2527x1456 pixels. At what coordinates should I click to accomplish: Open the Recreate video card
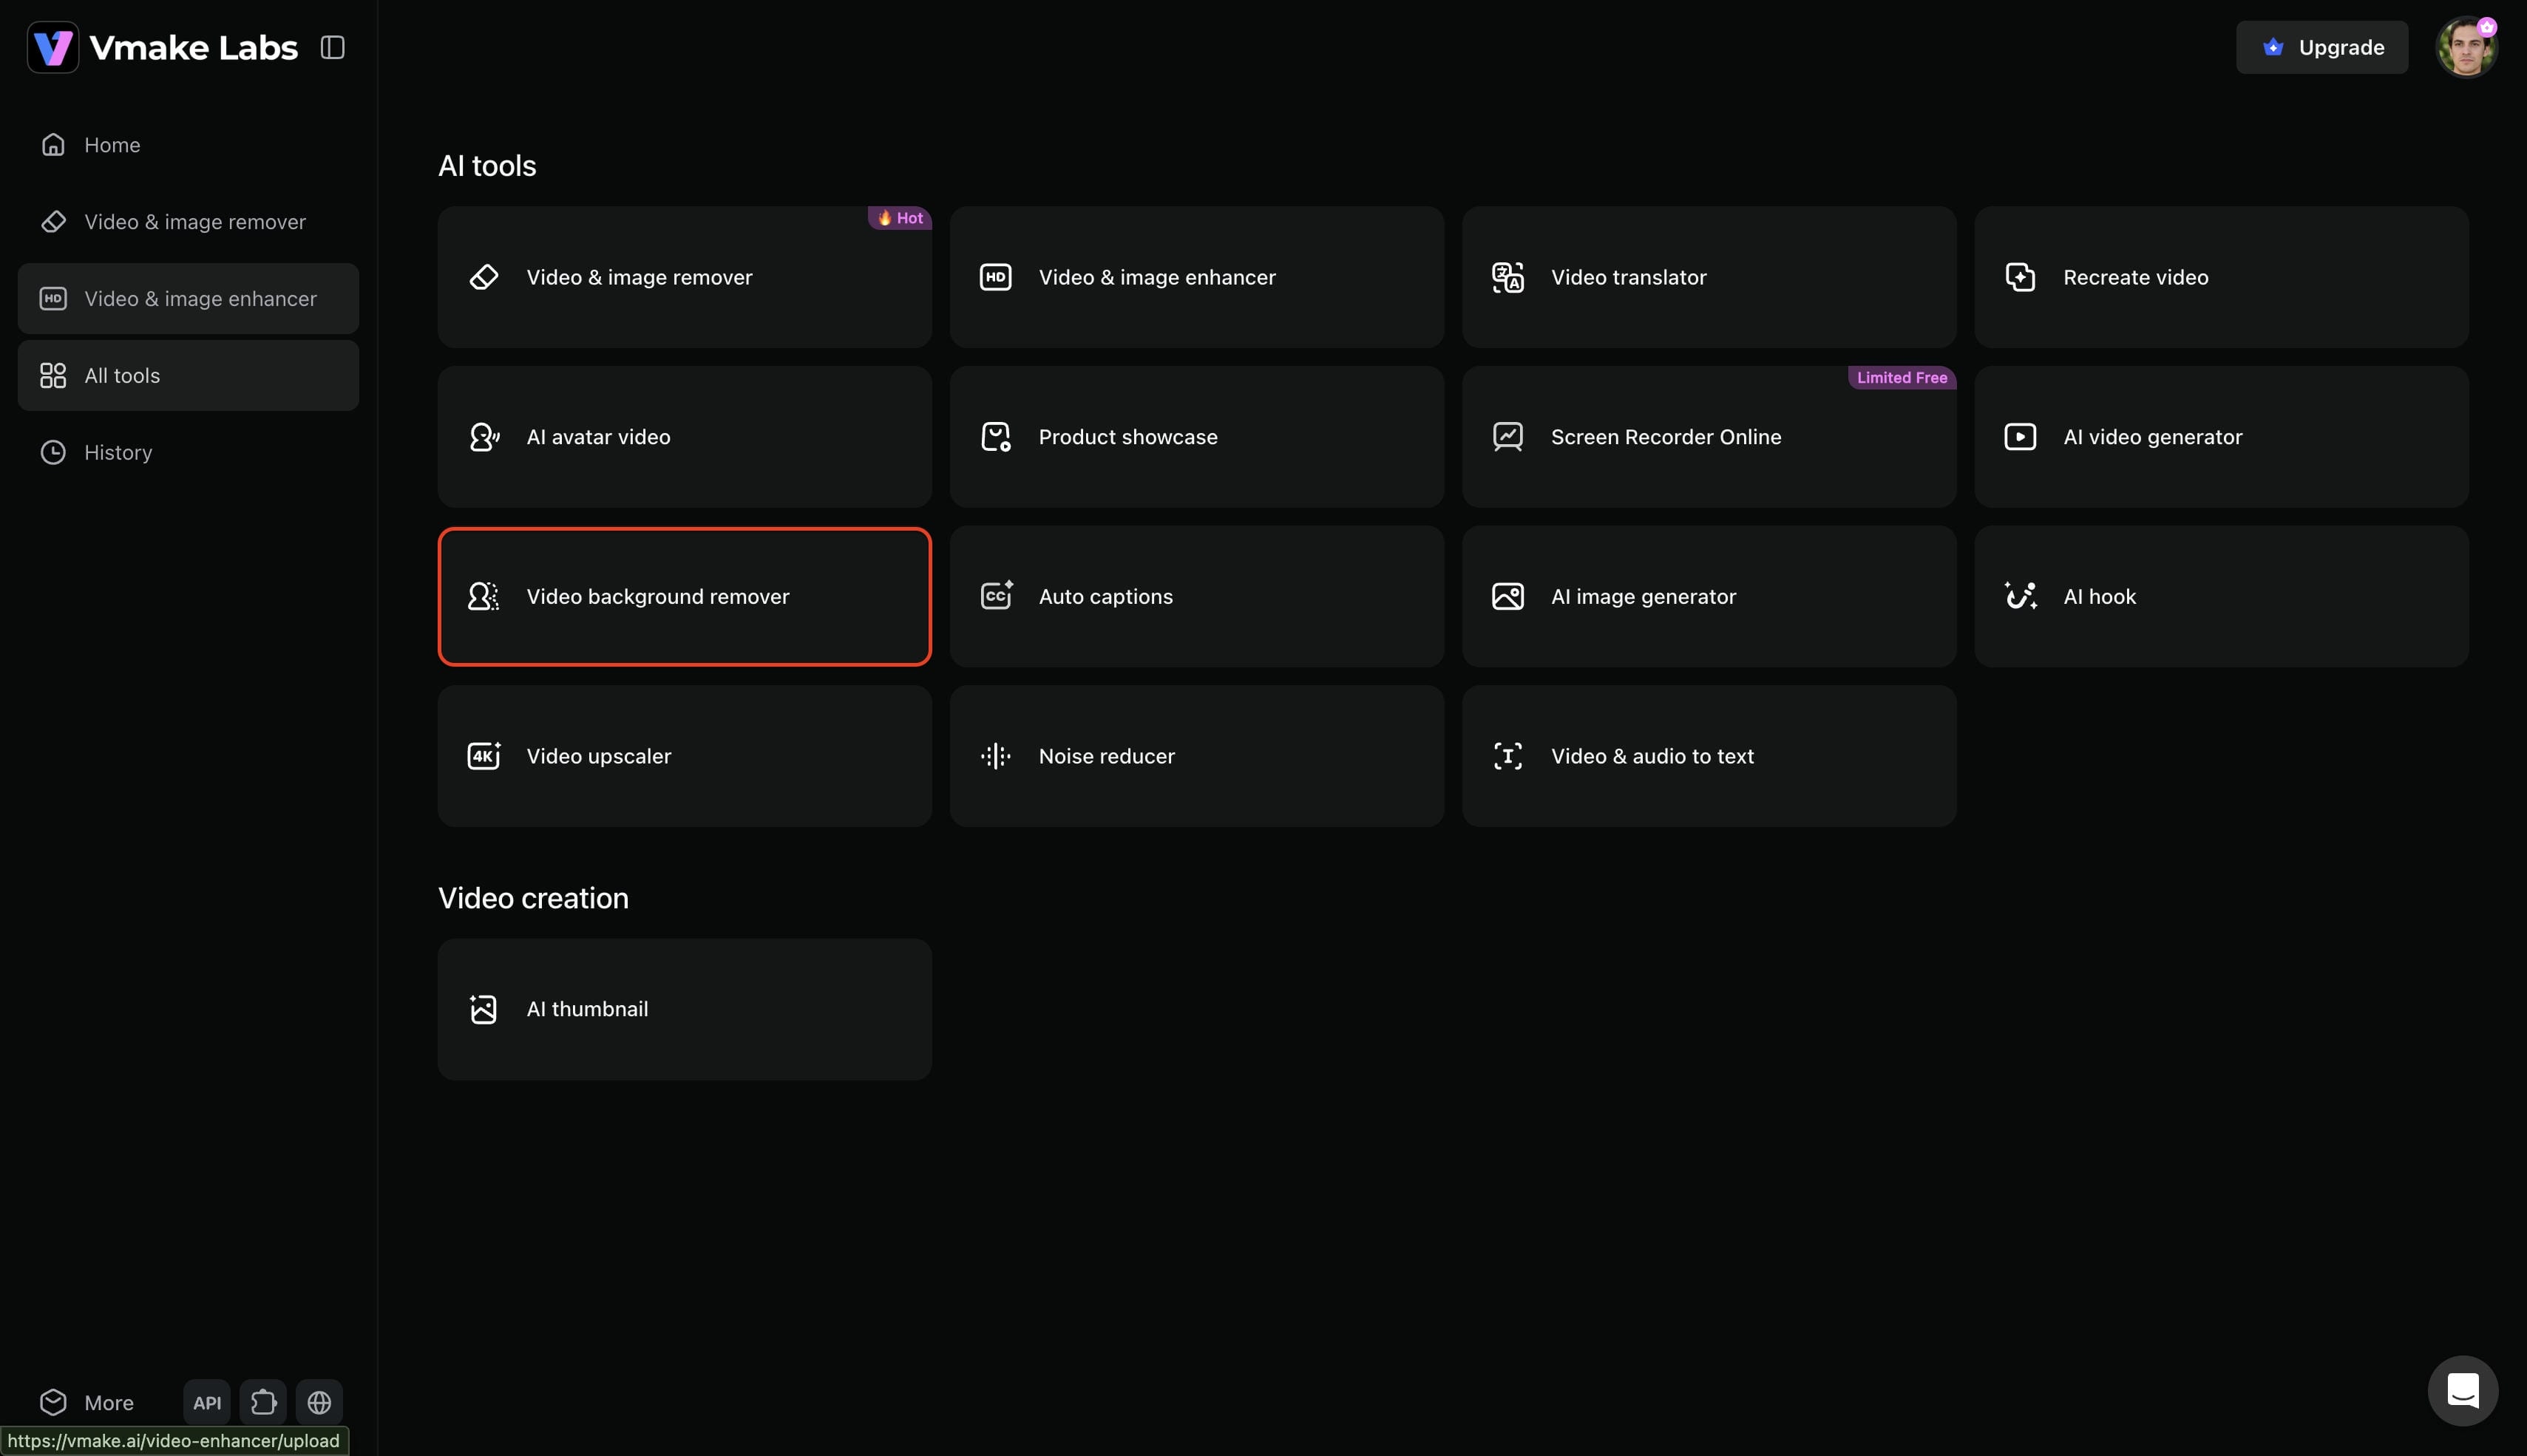coord(2221,277)
